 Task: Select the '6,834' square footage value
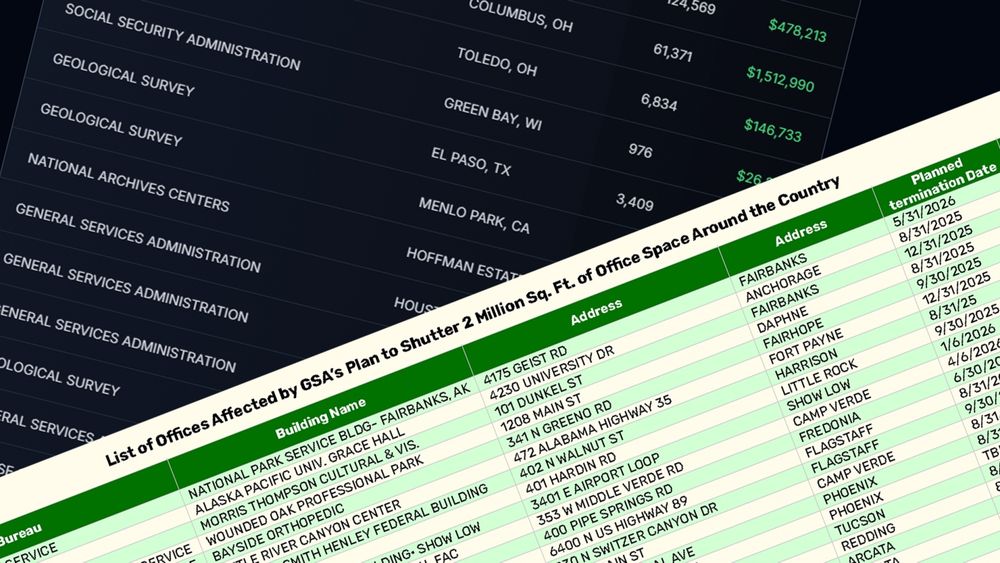click(x=659, y=101)
